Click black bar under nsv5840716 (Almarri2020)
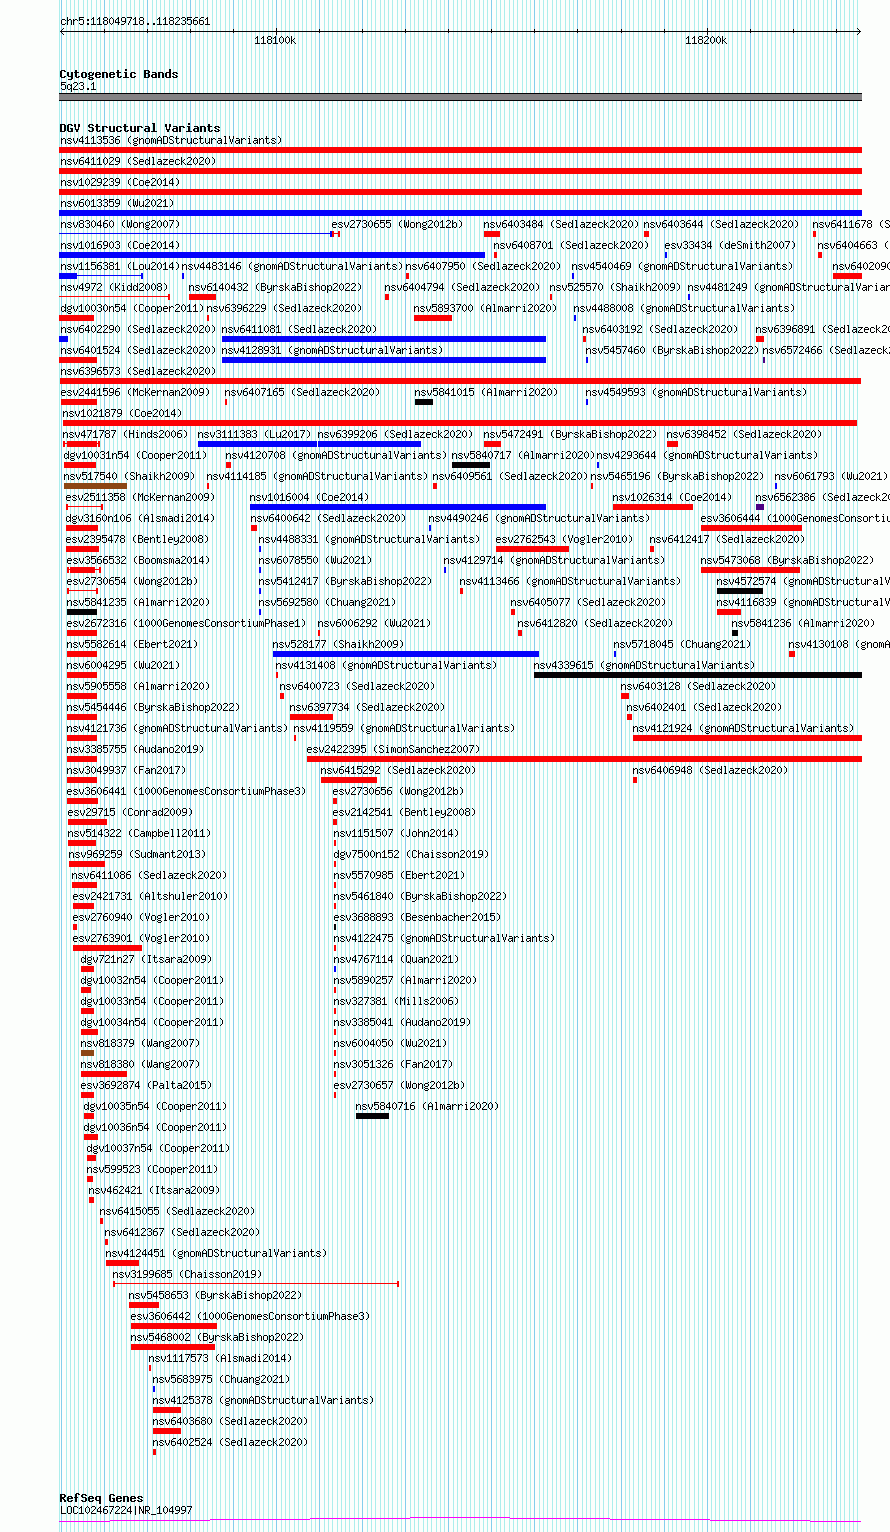This screenshot has height=1532, width=890. pyautogui.click(x=373, y=1116)
